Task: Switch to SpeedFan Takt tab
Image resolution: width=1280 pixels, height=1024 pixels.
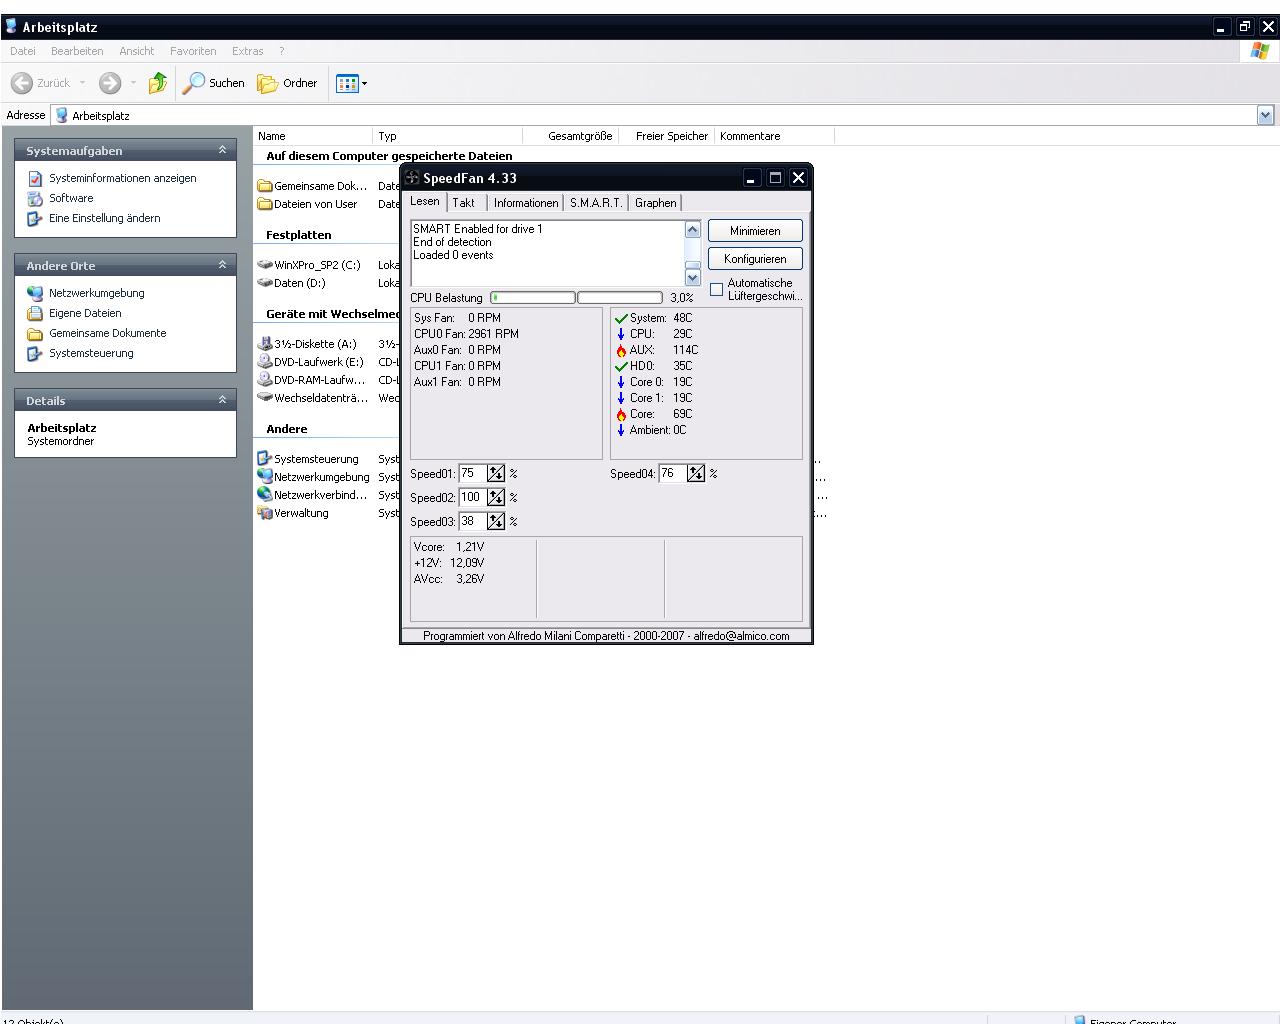Action: pos(464,203)
